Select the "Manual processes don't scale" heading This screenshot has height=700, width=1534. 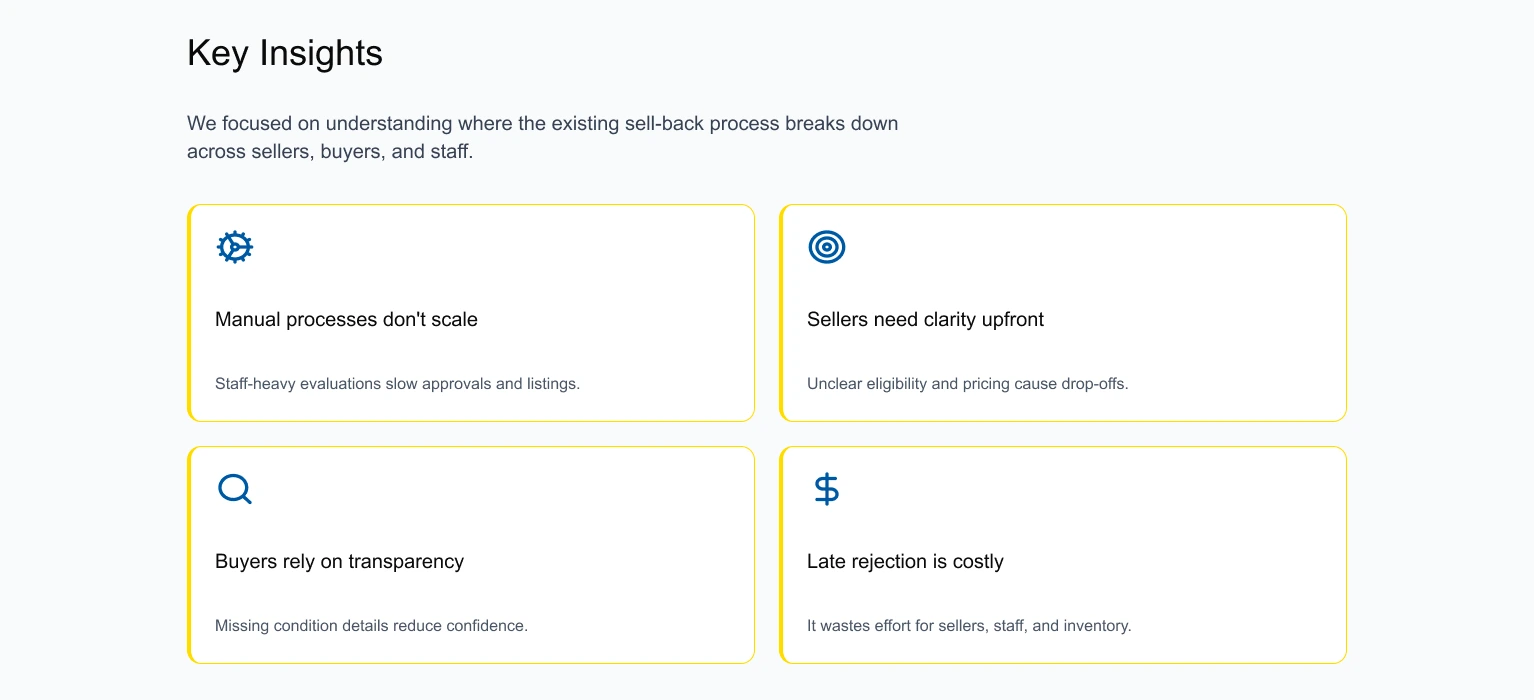click(346, 320)
